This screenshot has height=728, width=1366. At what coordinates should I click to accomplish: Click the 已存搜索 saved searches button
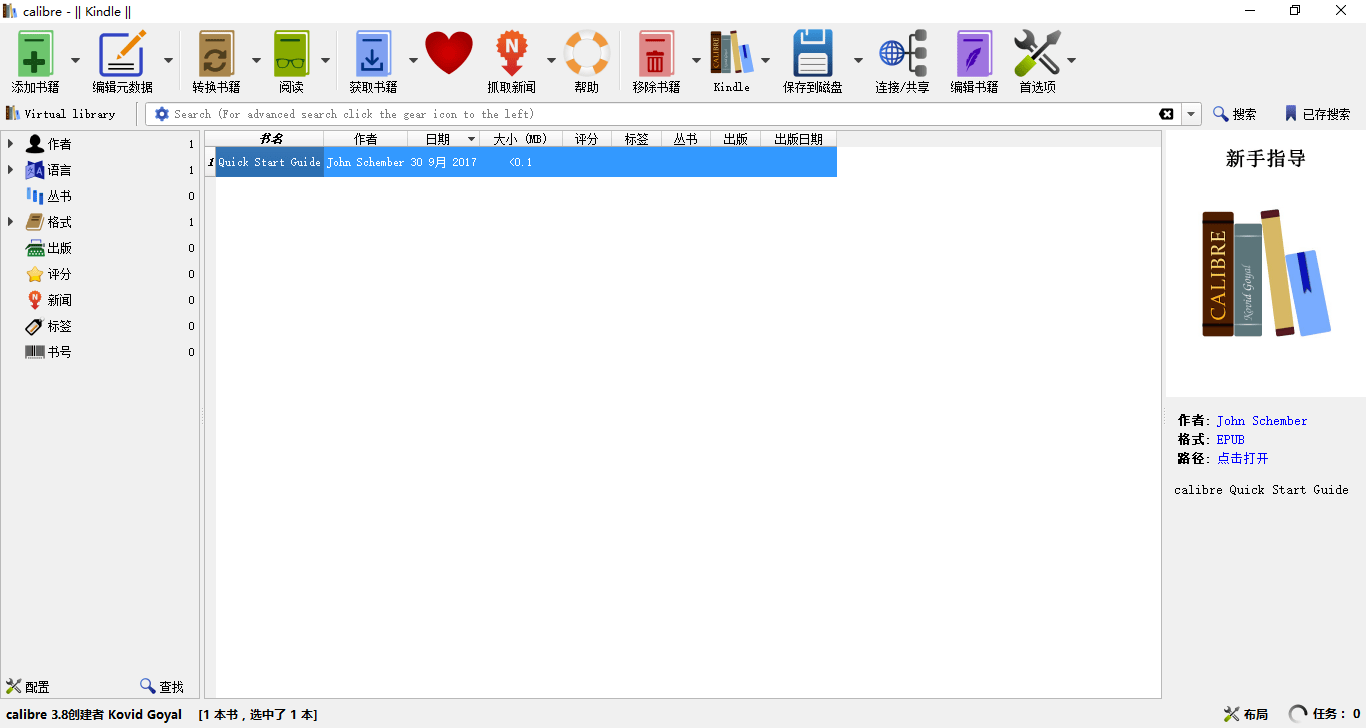[1317, 114]
